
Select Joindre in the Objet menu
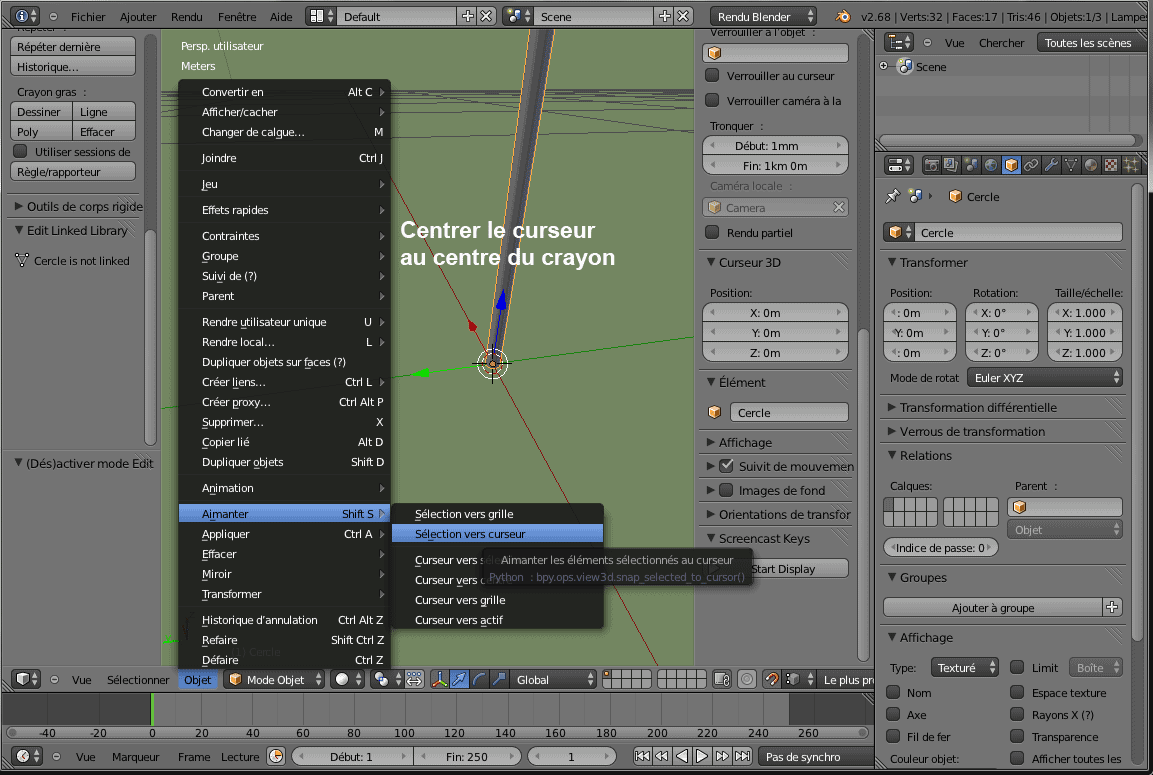[285, 158]
